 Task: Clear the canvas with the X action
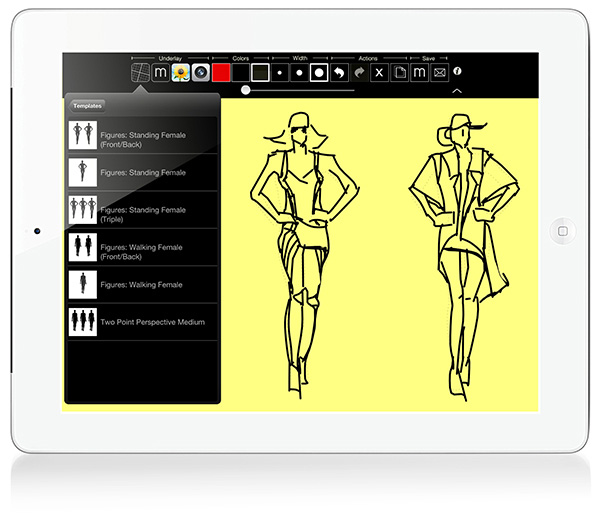point(379,73)
